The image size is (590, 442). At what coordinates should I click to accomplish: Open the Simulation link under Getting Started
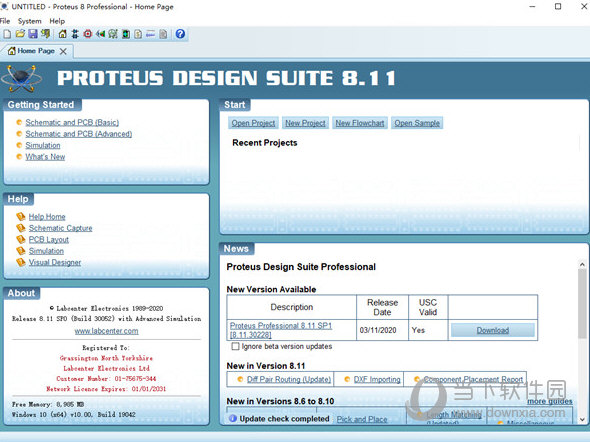43,145
